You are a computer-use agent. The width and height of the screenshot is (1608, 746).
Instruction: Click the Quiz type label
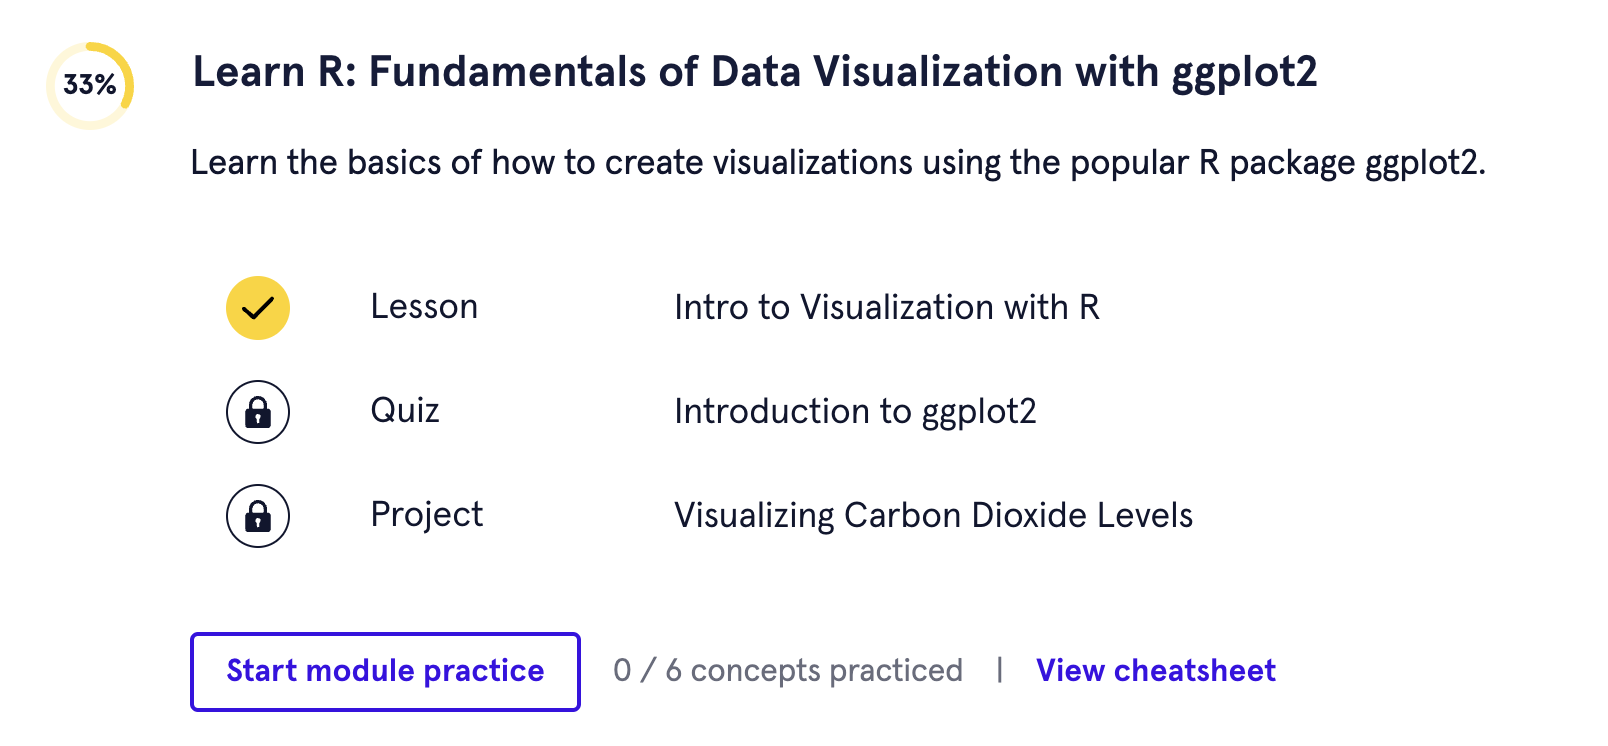tap(405, 411)
